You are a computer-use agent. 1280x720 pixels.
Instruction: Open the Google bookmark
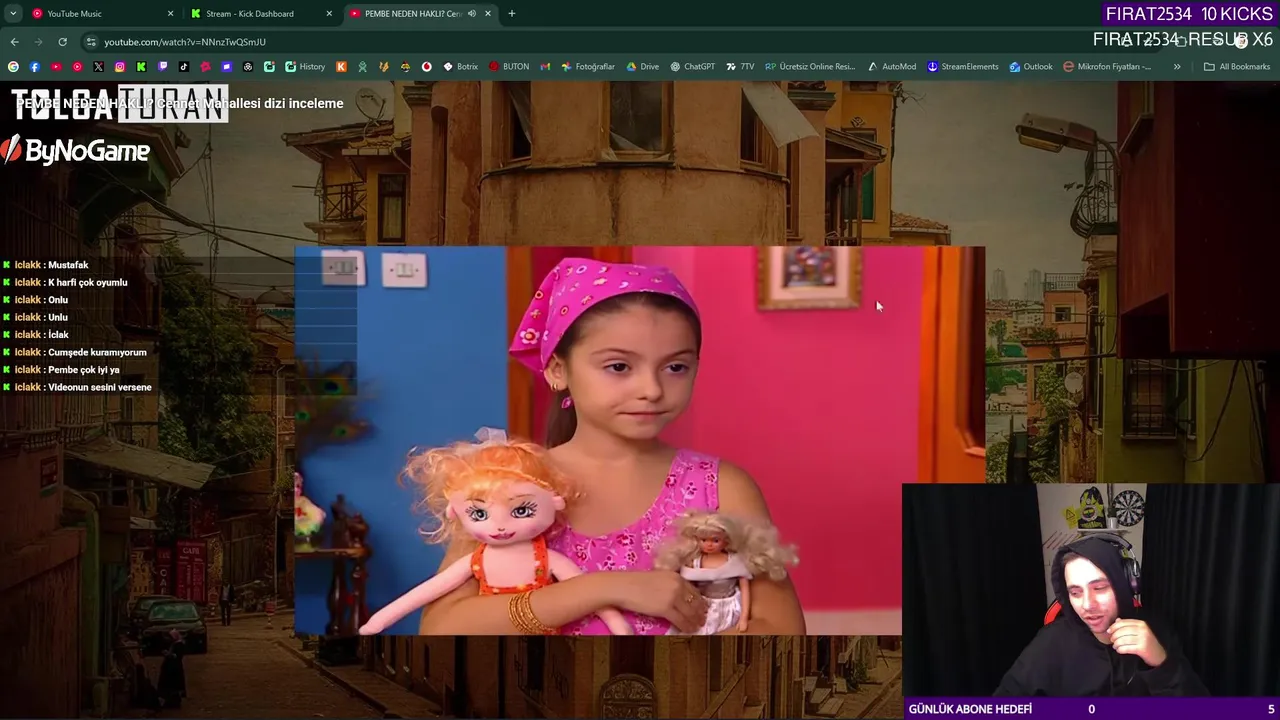pos(13,66)
